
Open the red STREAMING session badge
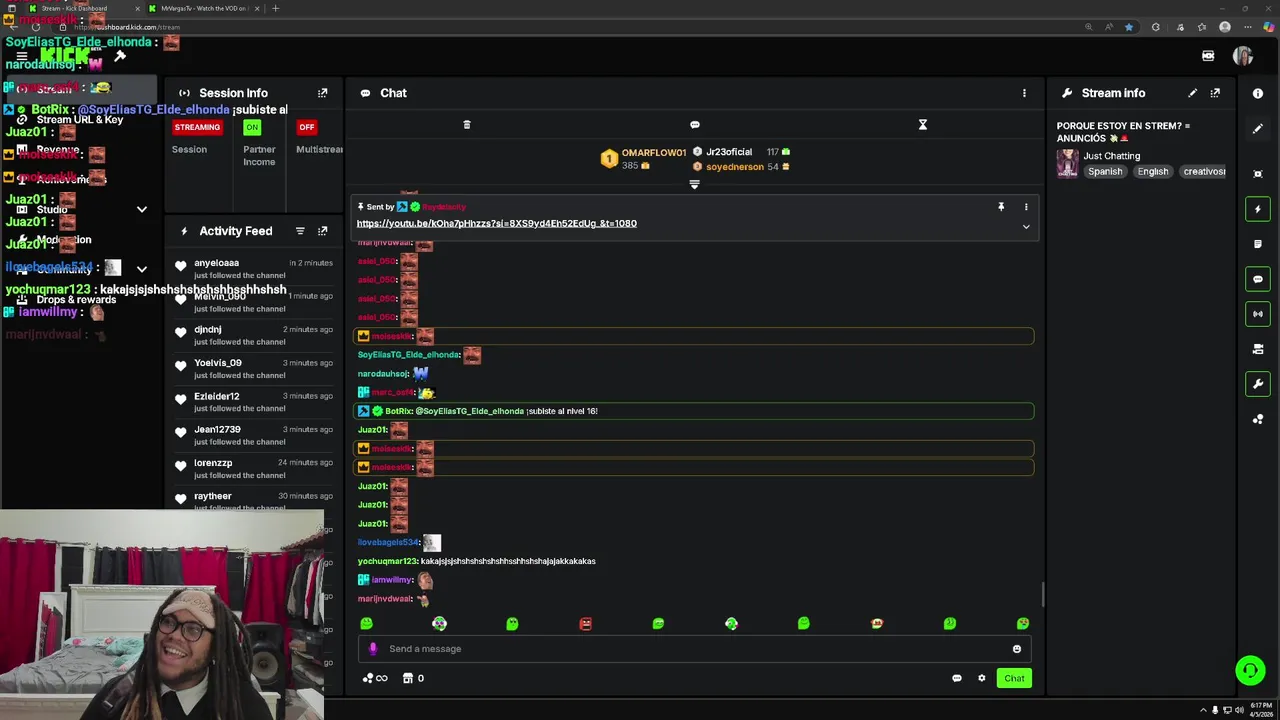[197, 127]
